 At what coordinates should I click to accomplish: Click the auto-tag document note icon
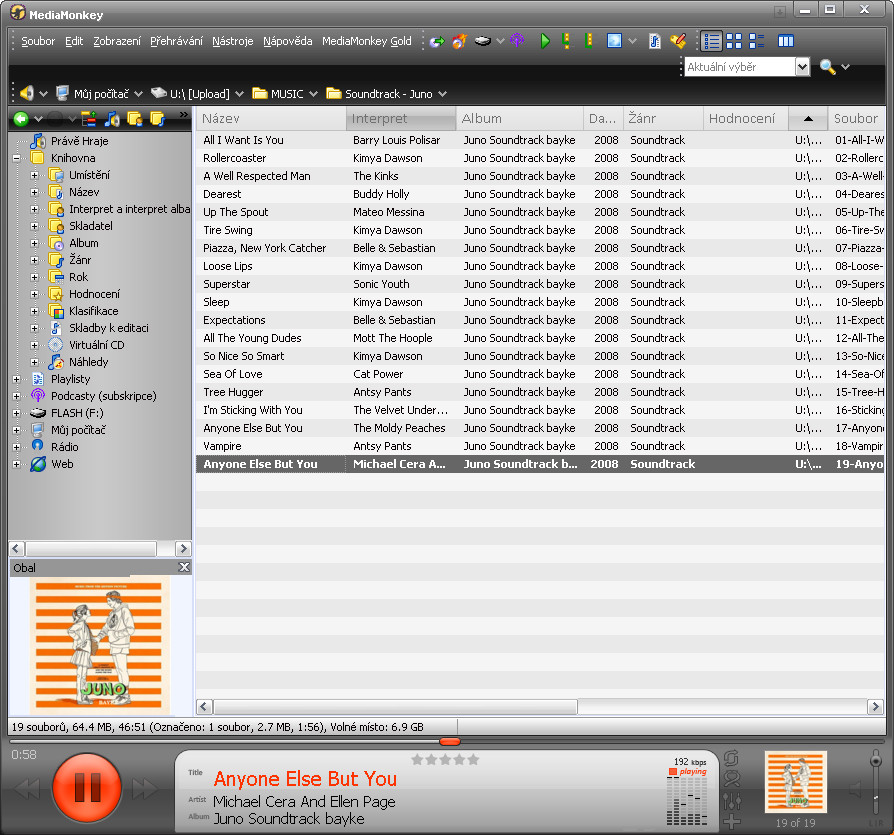pos(655,41)
